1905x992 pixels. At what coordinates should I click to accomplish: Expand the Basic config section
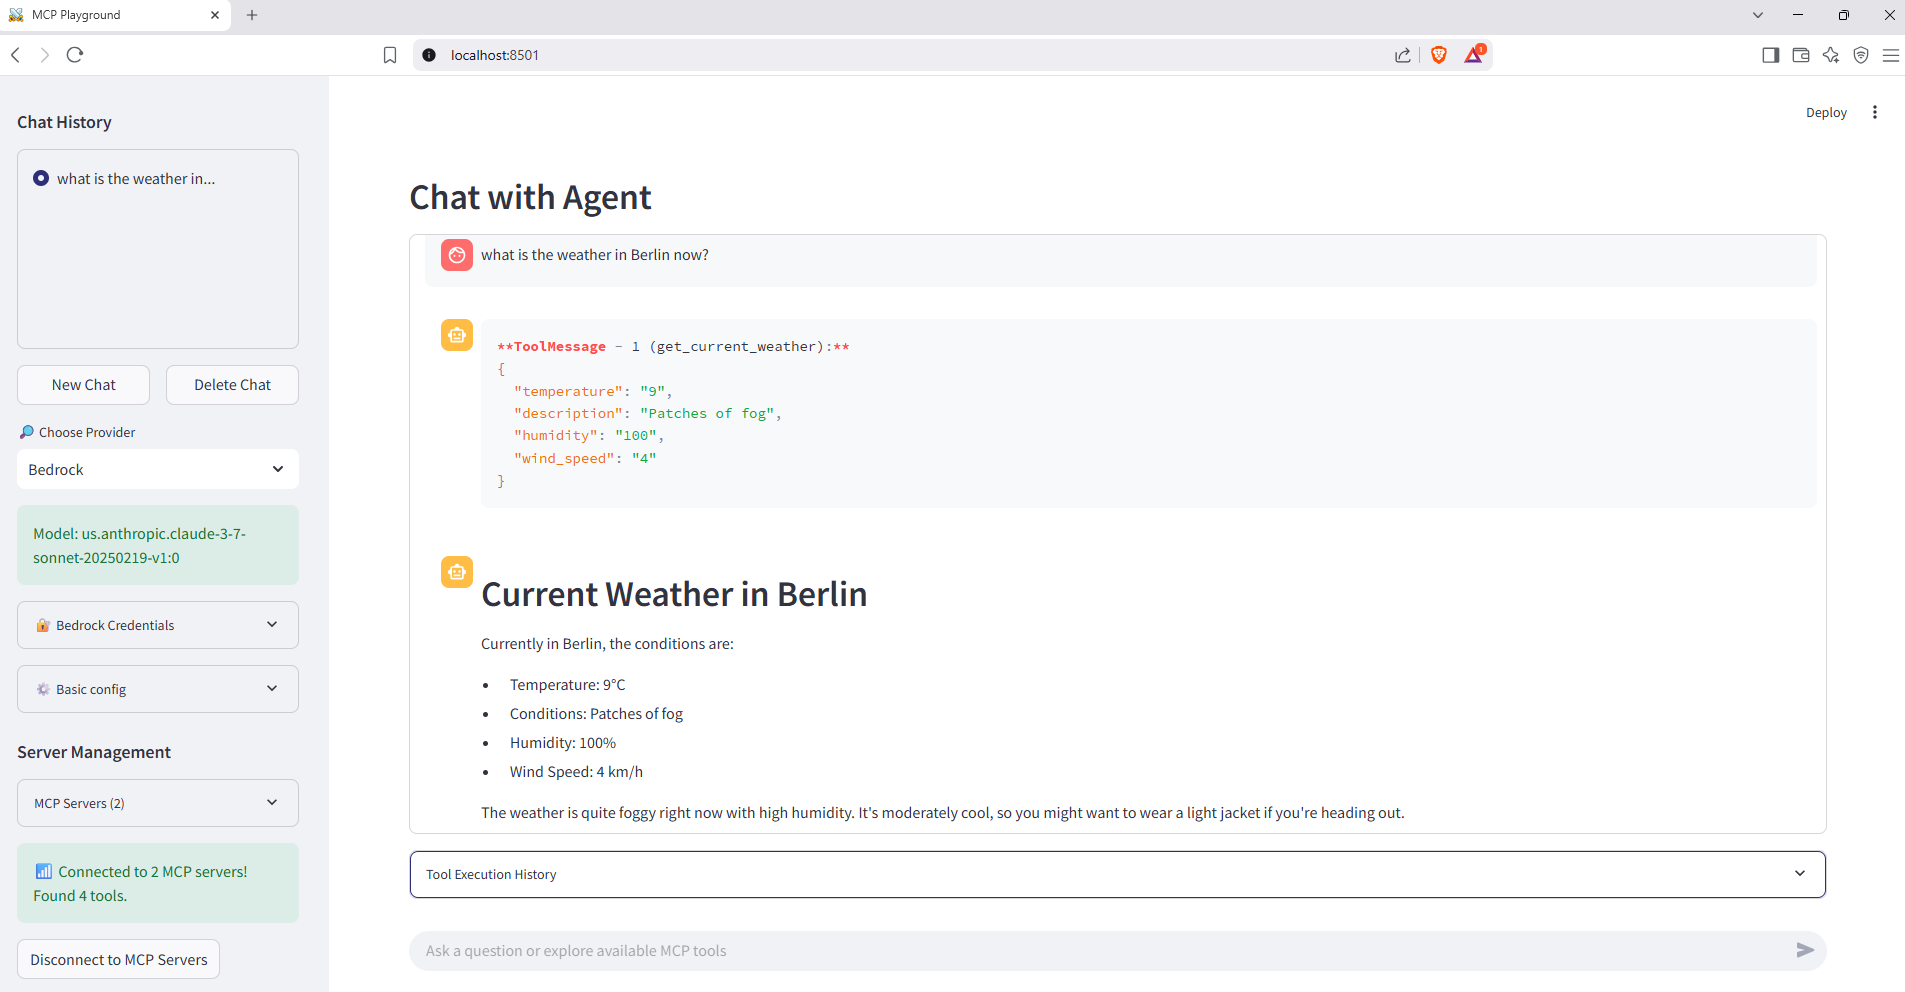click(x=158, y=689)
